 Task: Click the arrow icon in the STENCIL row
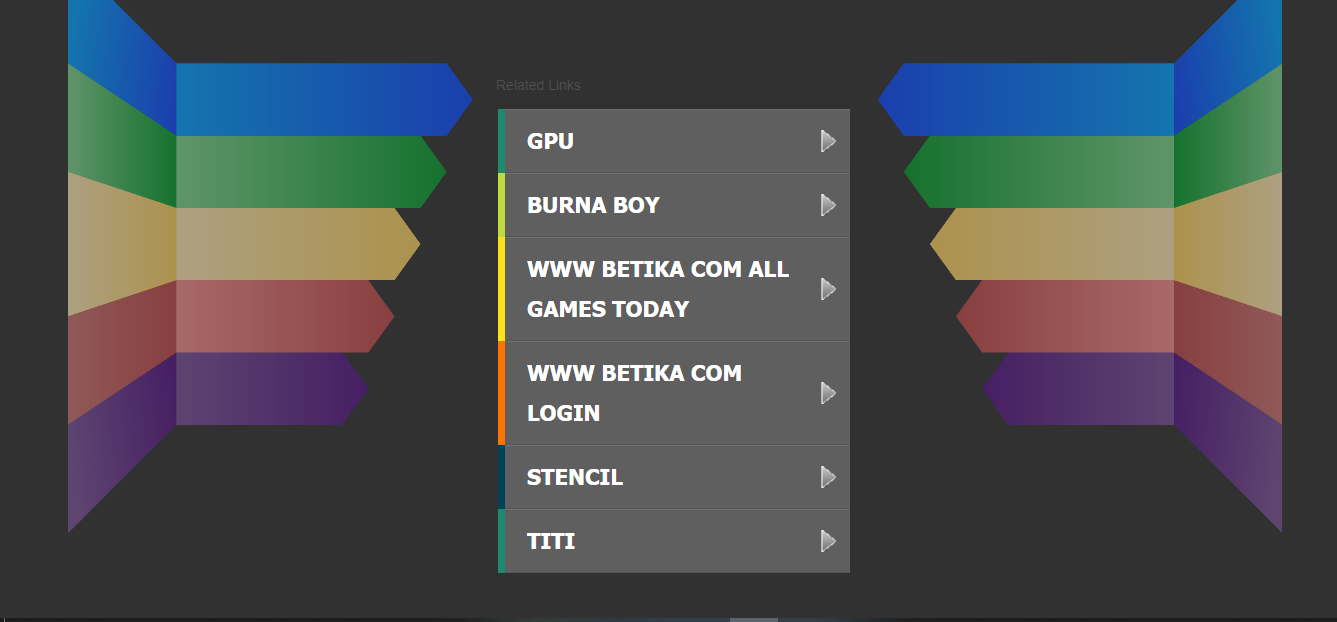point(828,477)
